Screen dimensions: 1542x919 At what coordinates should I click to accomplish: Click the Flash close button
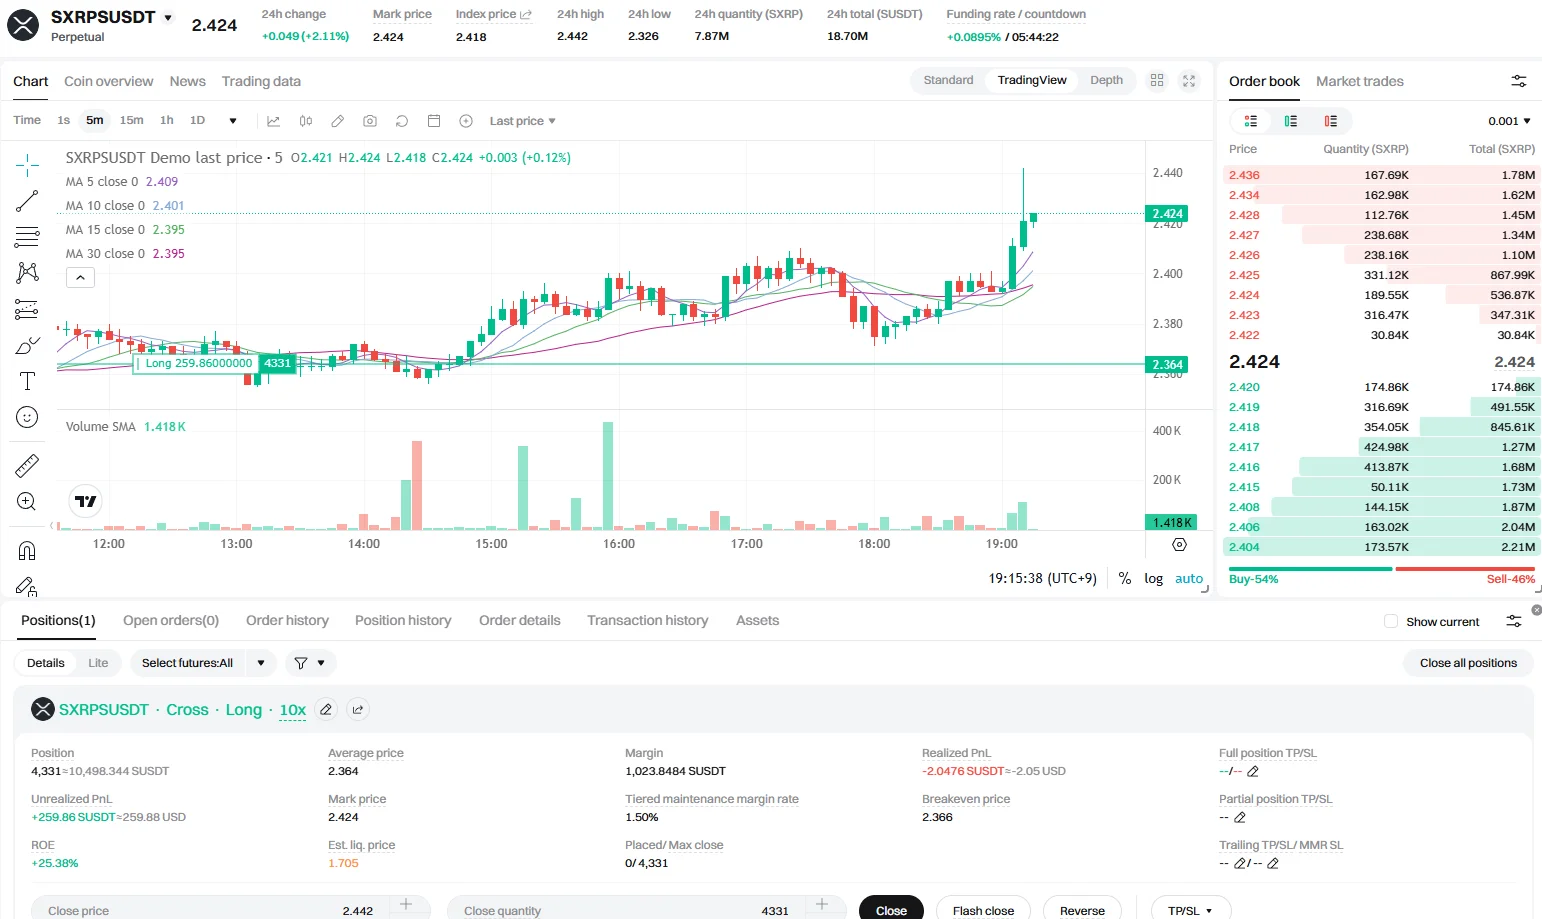click(x=983, y=910)
